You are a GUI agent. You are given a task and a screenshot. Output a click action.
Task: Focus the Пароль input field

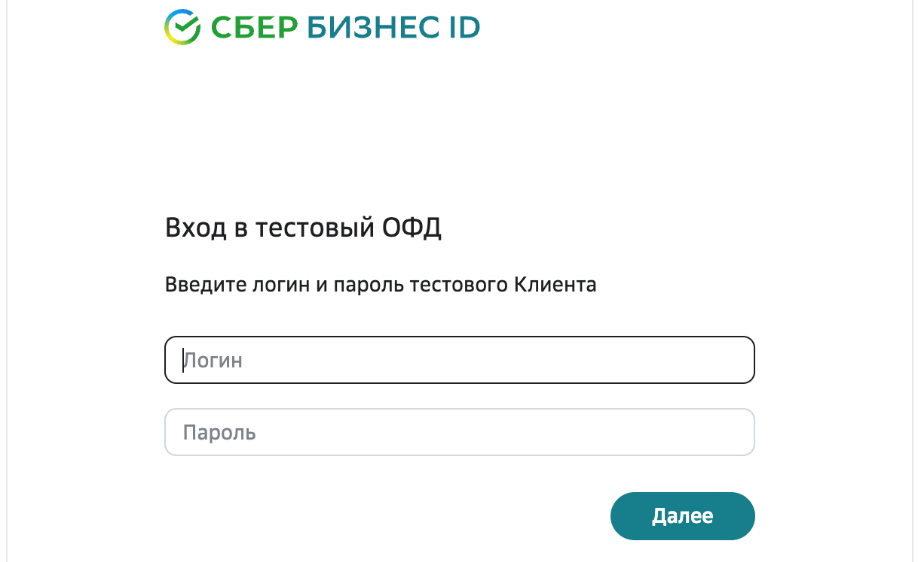pyautogui.click(x=459, y=433)
